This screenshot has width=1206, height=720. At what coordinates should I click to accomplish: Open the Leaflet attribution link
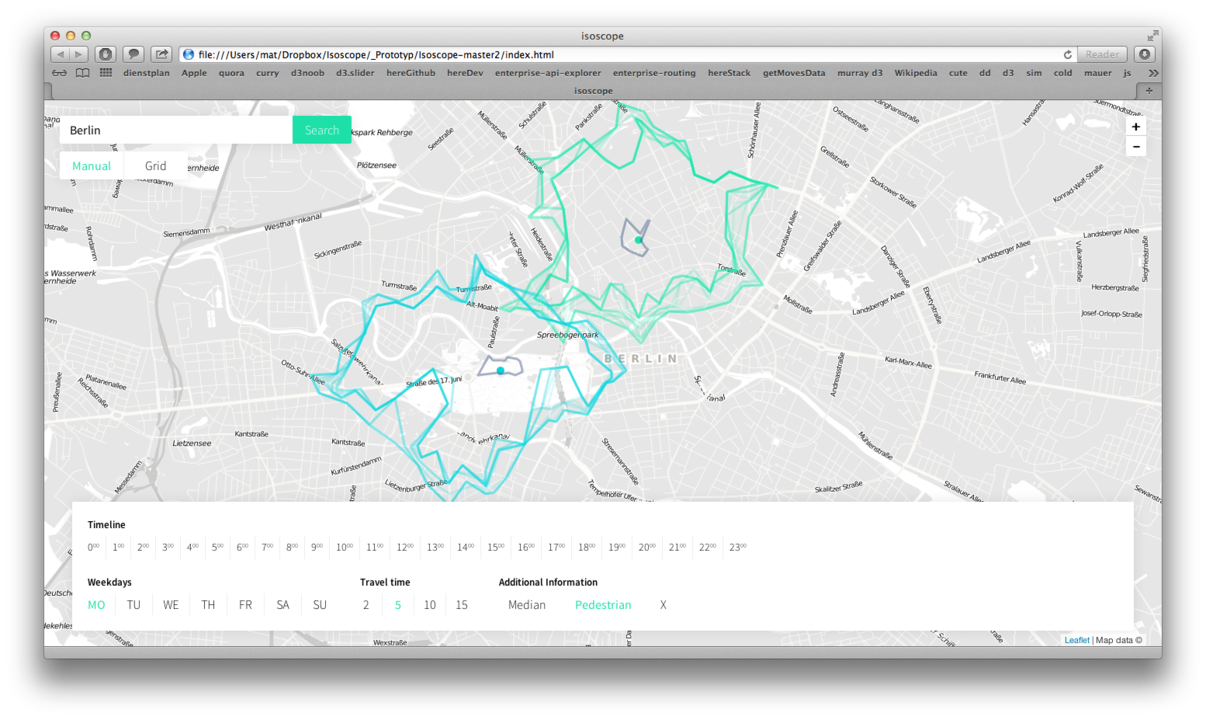(1077, 640)
